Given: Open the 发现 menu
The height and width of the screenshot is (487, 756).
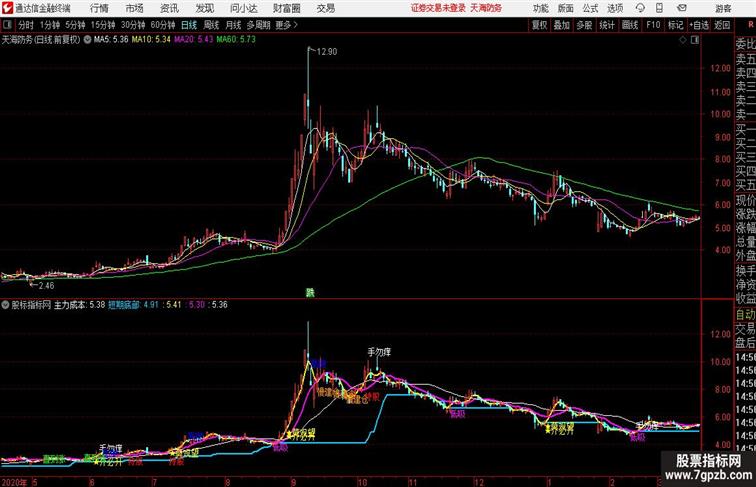Looking at the screenshot, I should tap(204, 8).
